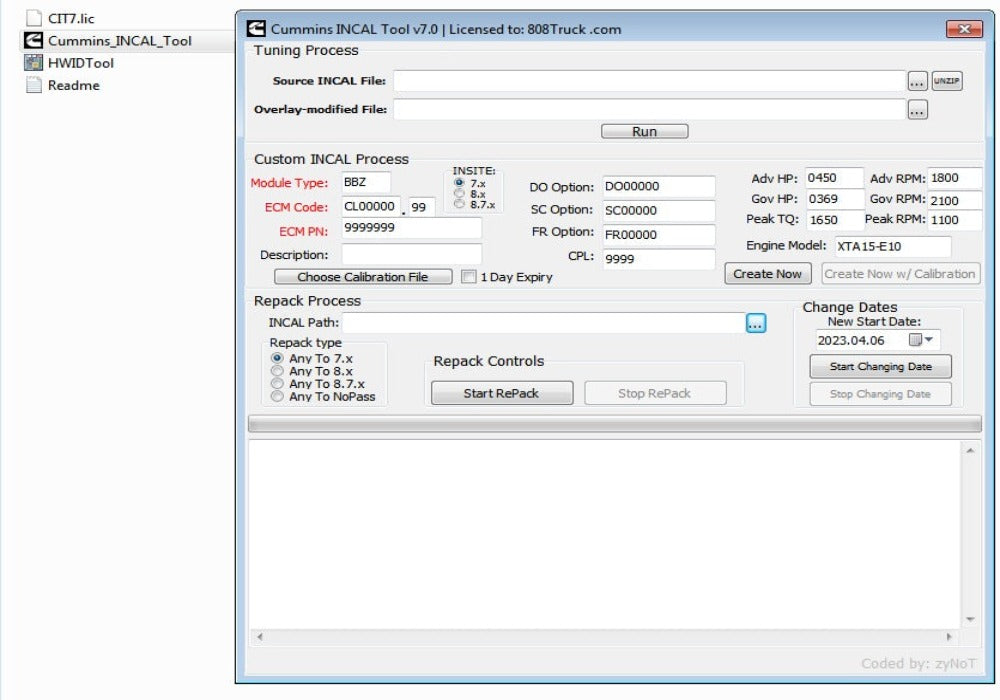The height and width of the screenshot is (700, 1000).
Task: Enable the 1 Day Expiry checkbox
Action: pos(468,277)
